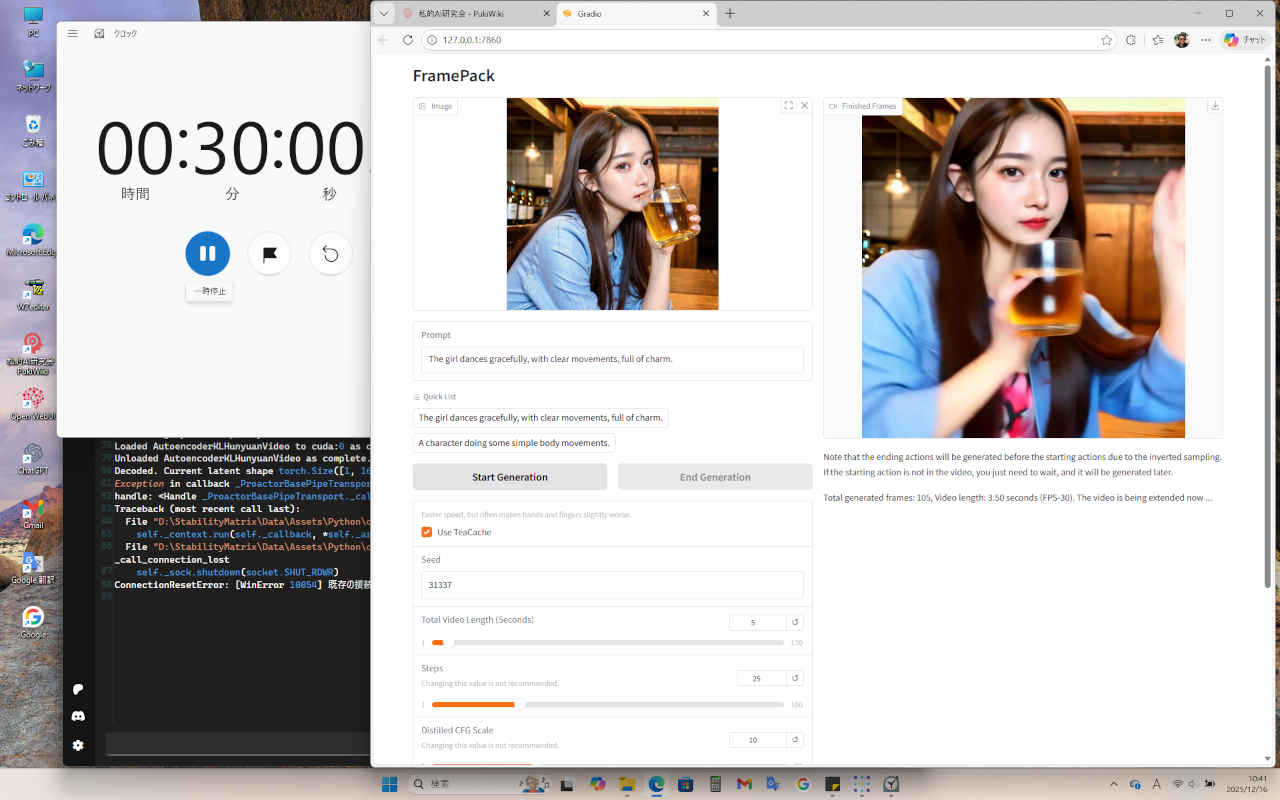Pause the running clock timer
Image resolution: width=1280 pixels, height=800 pixels.
pyautogui.click(x=207, y=254)
